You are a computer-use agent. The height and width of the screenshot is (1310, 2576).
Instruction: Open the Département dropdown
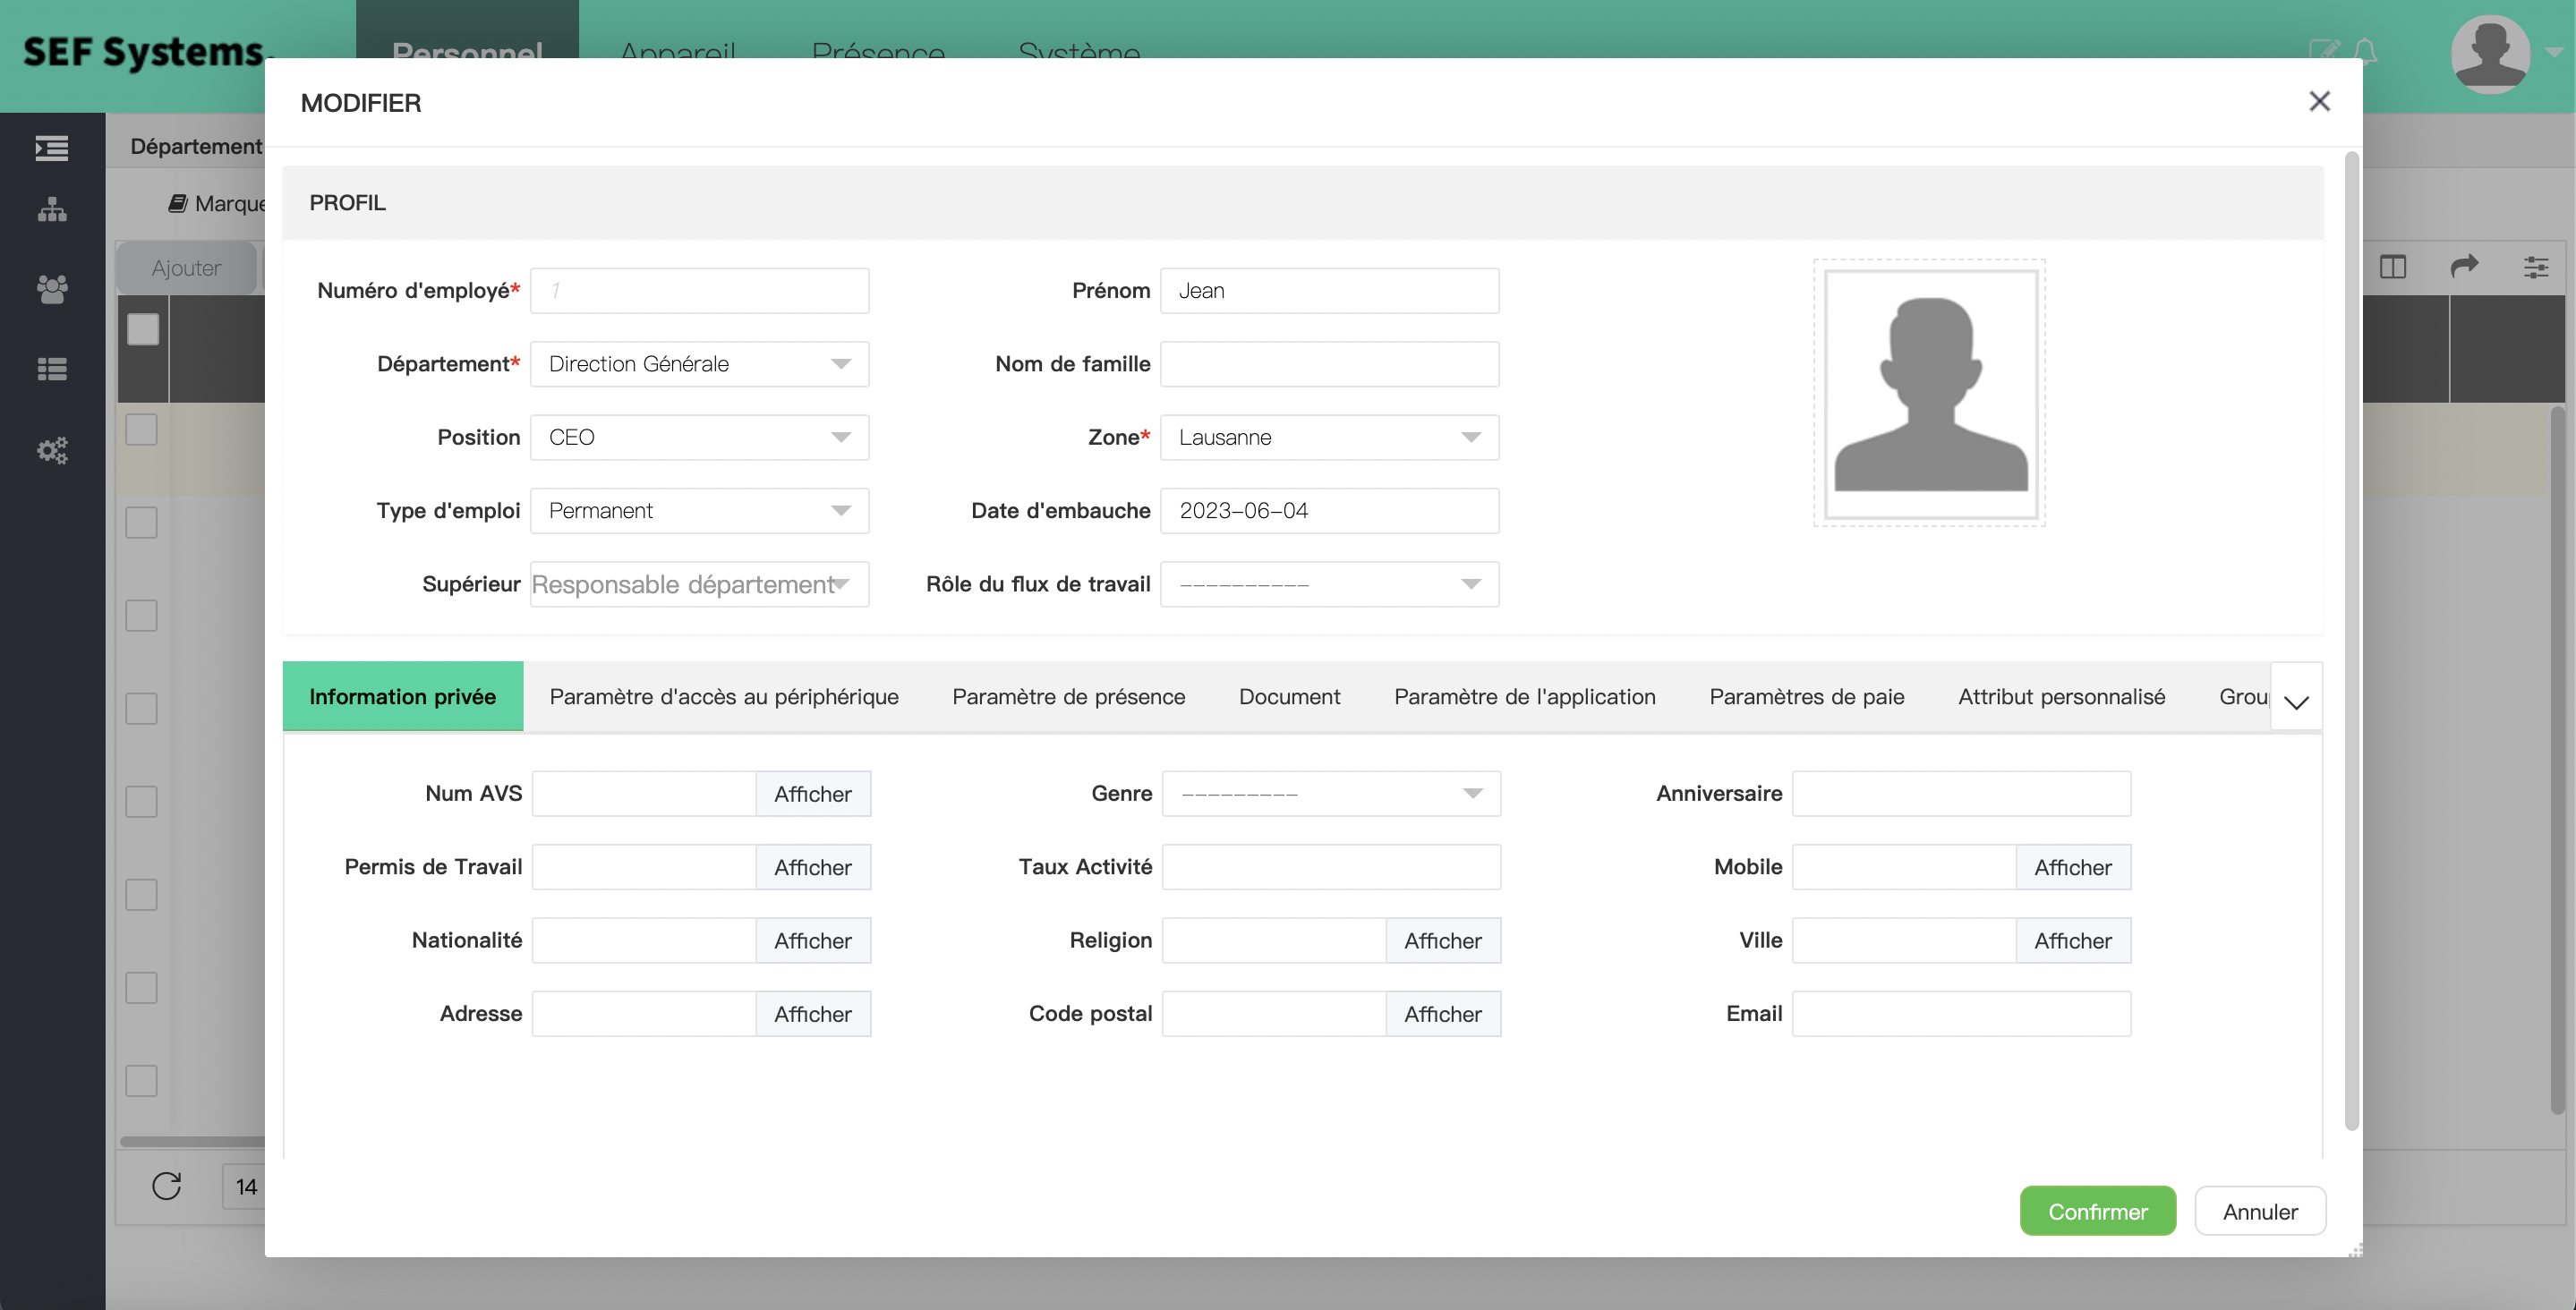(x=699, y=364)
